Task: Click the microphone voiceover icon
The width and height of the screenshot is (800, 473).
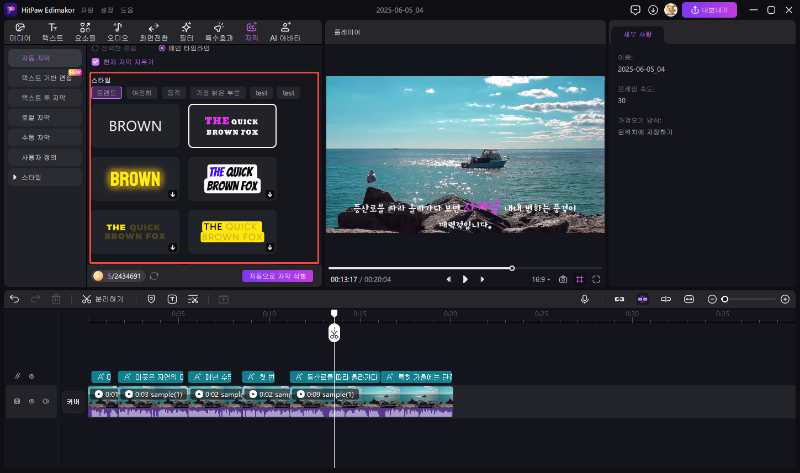Action: 585,299
